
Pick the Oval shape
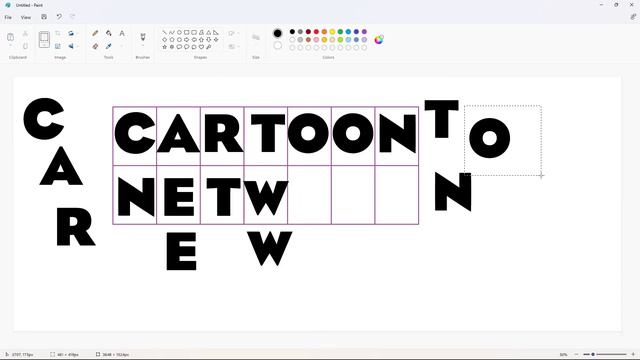179,32
